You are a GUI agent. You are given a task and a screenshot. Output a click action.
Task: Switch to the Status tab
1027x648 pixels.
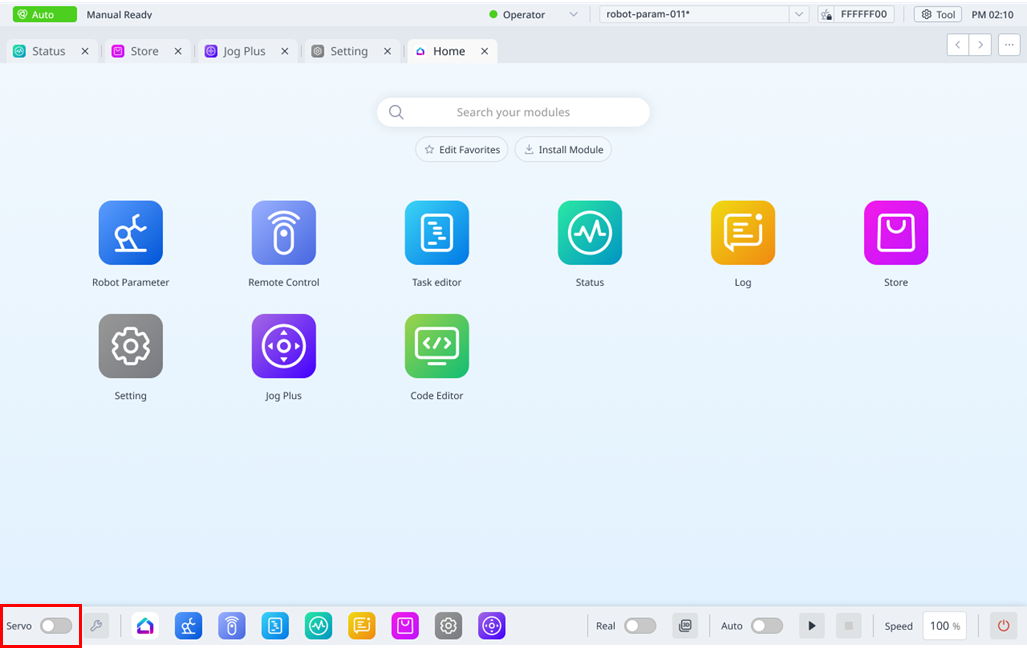point(48,51)
